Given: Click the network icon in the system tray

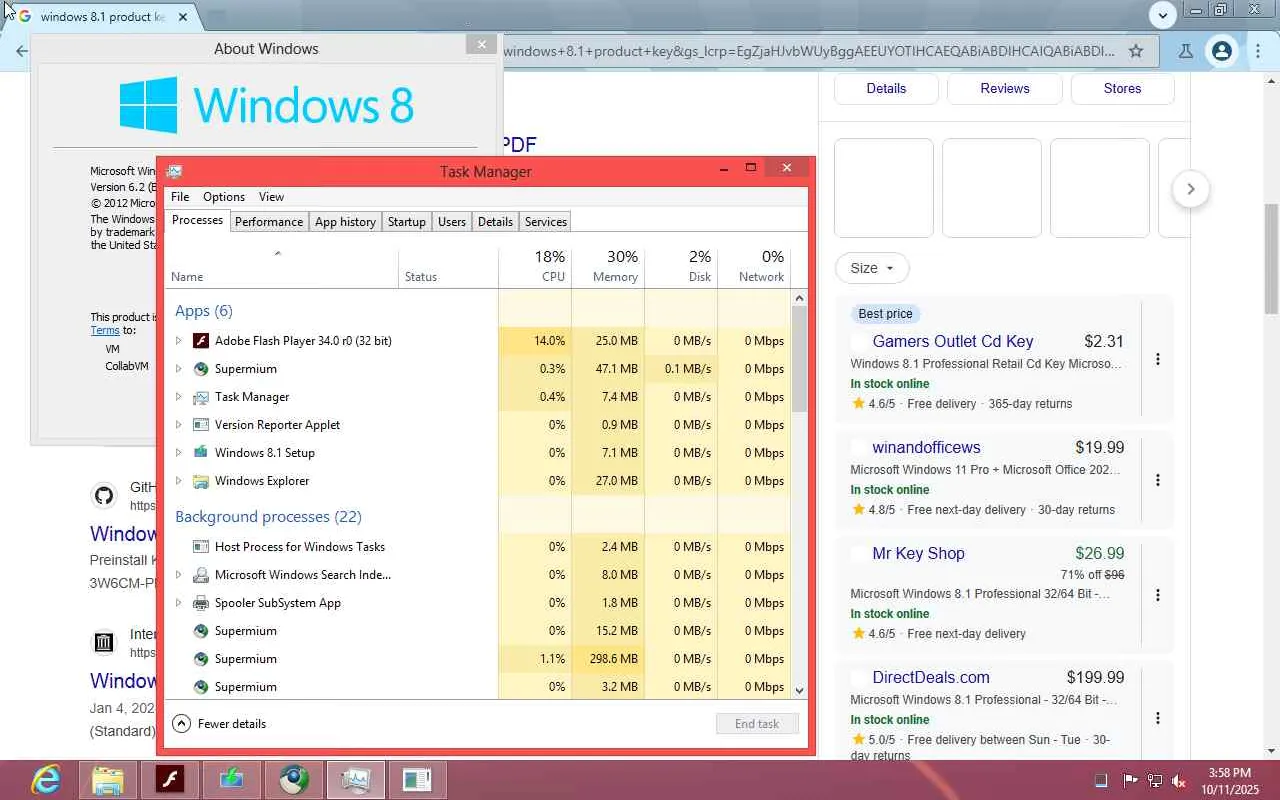Looking at the screenshot, I should click(1155, 780).
